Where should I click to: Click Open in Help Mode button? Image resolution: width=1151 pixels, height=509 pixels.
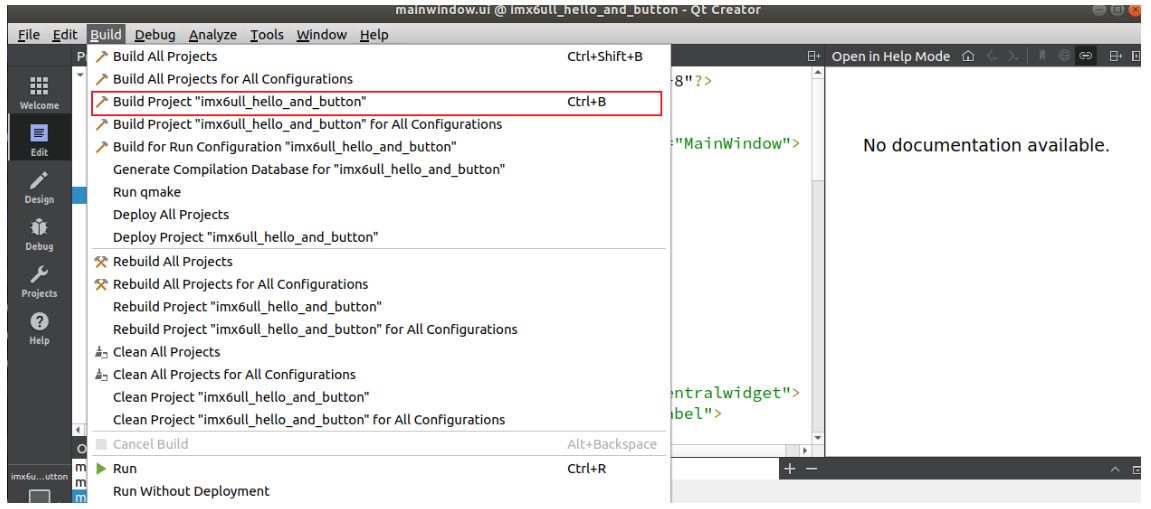coord(890,56)
